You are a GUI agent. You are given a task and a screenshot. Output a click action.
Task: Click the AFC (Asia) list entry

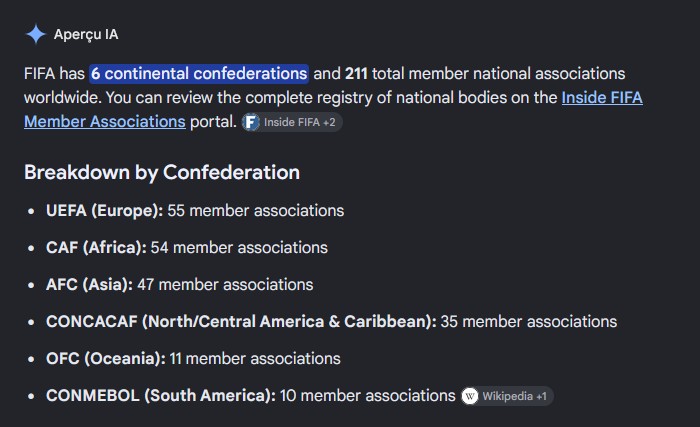[x=179, y=285]
